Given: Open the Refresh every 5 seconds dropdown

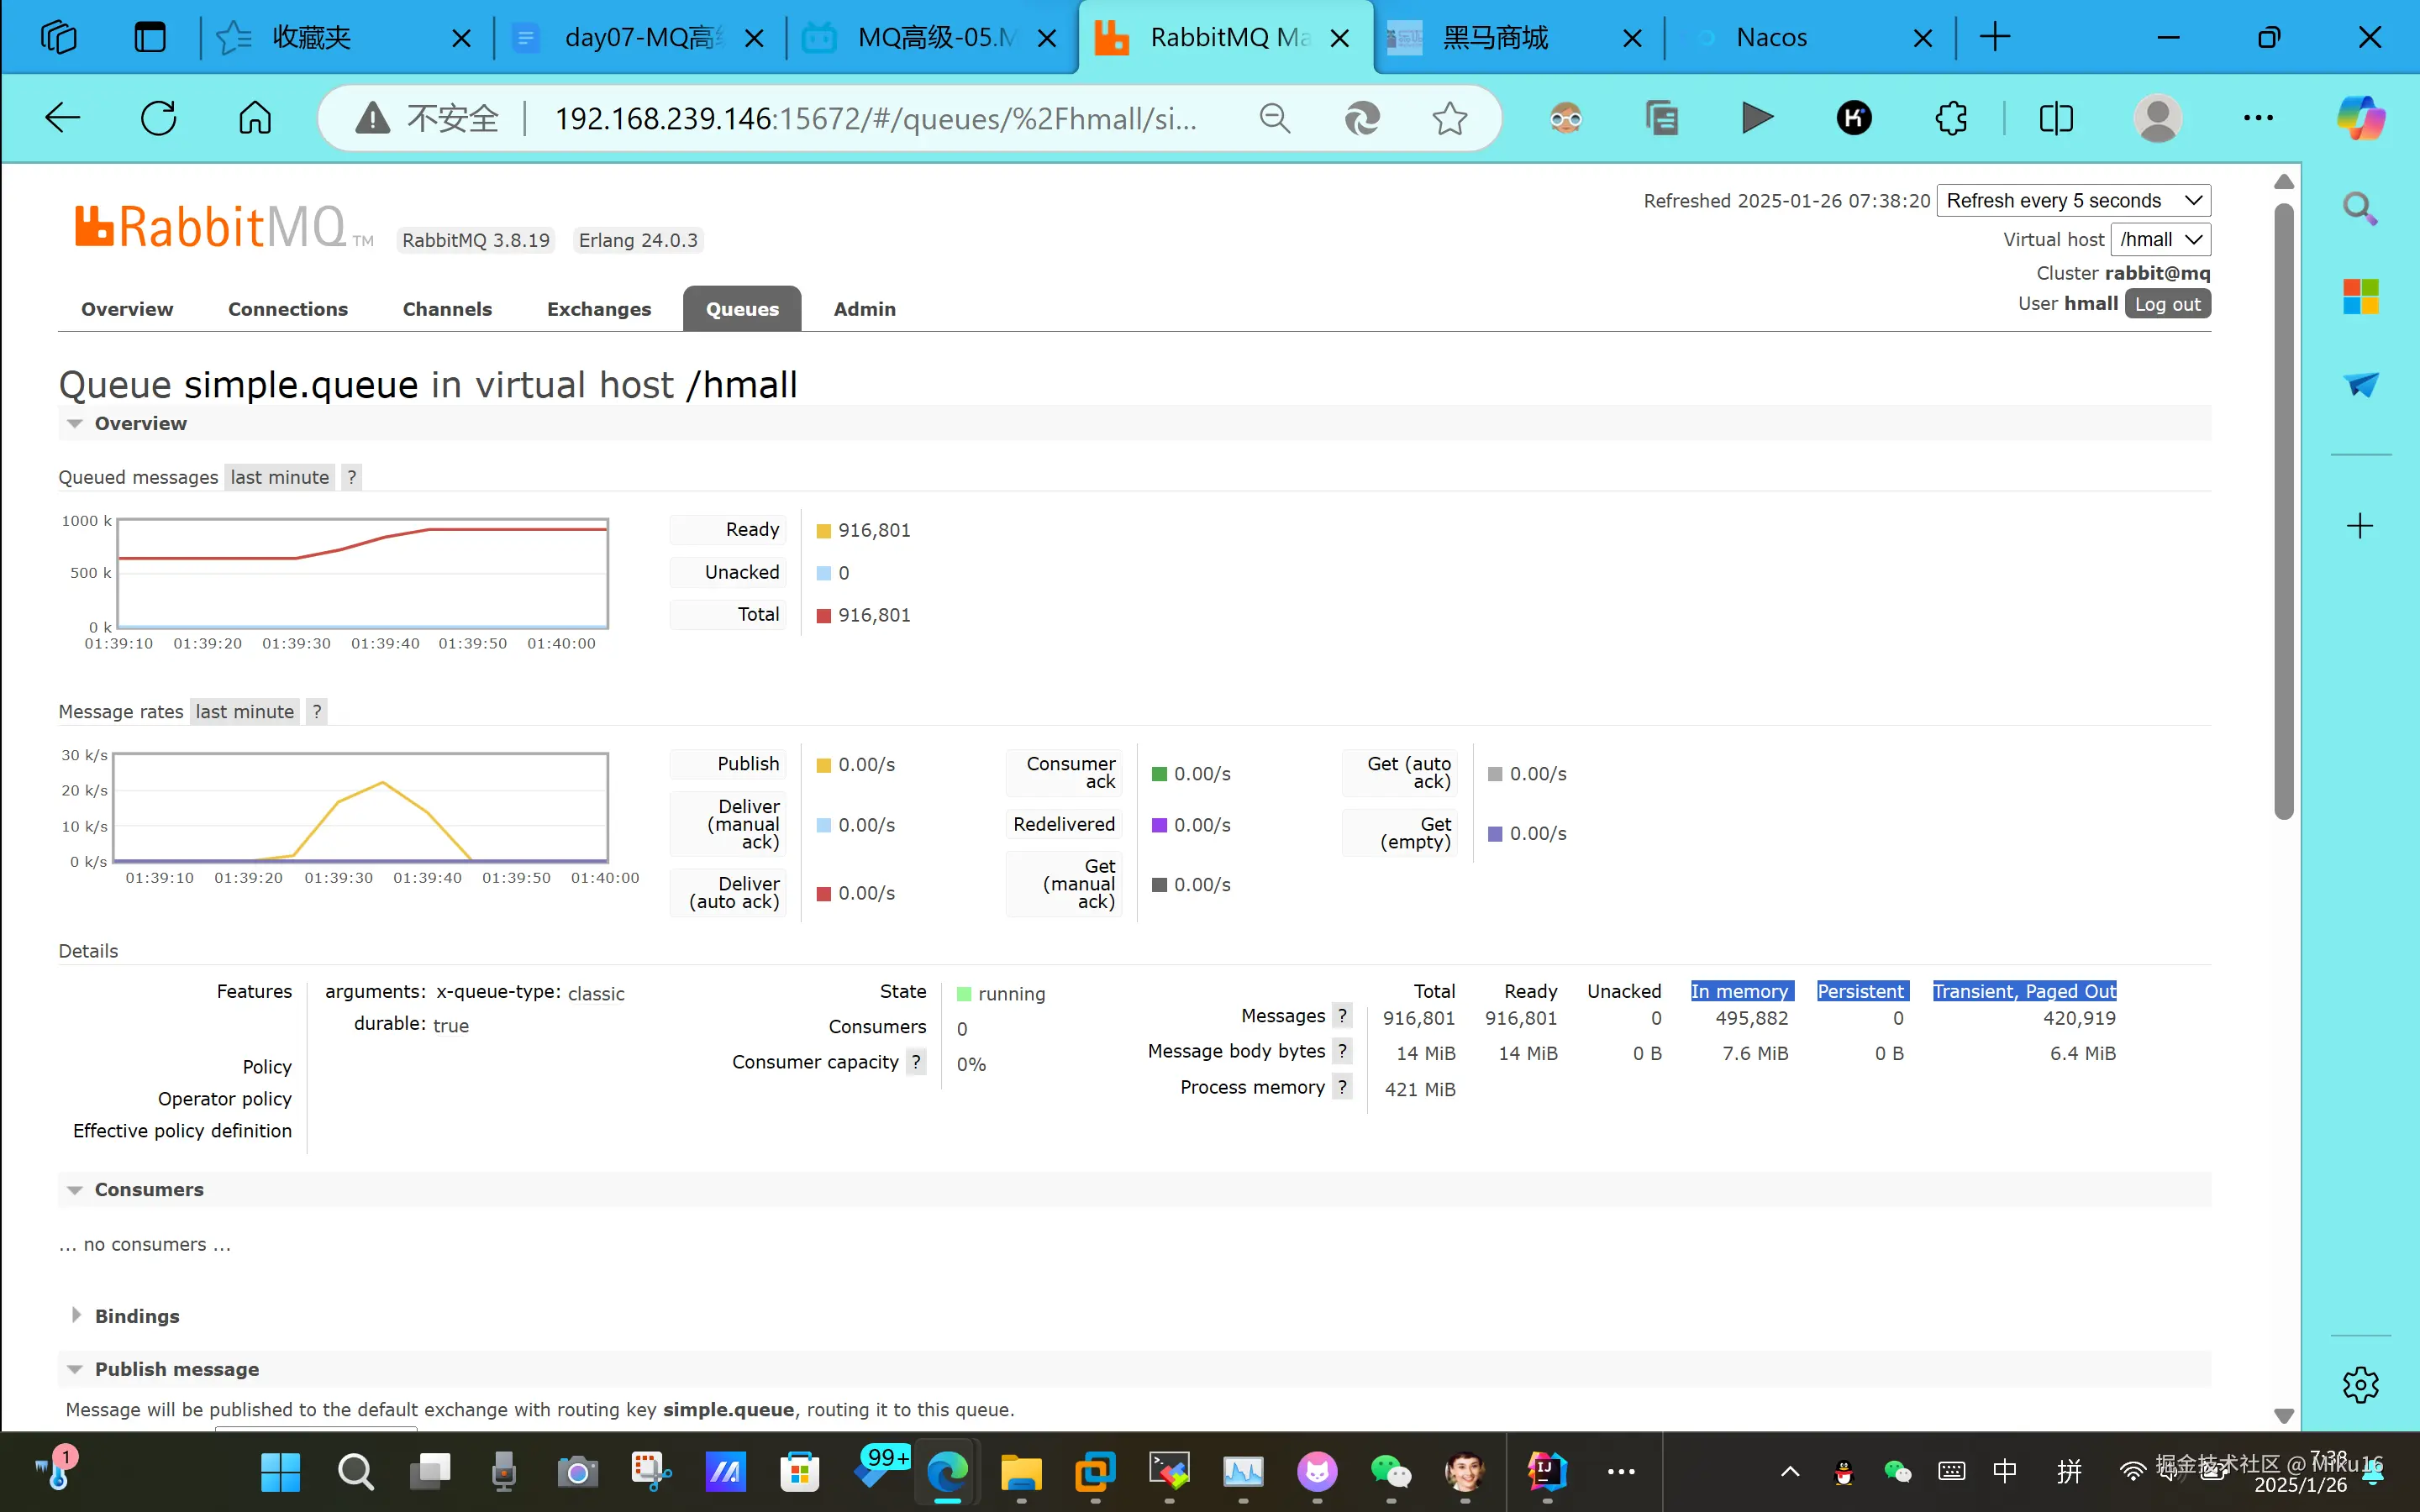Looking at the screenshot, I should [2072, 201].
